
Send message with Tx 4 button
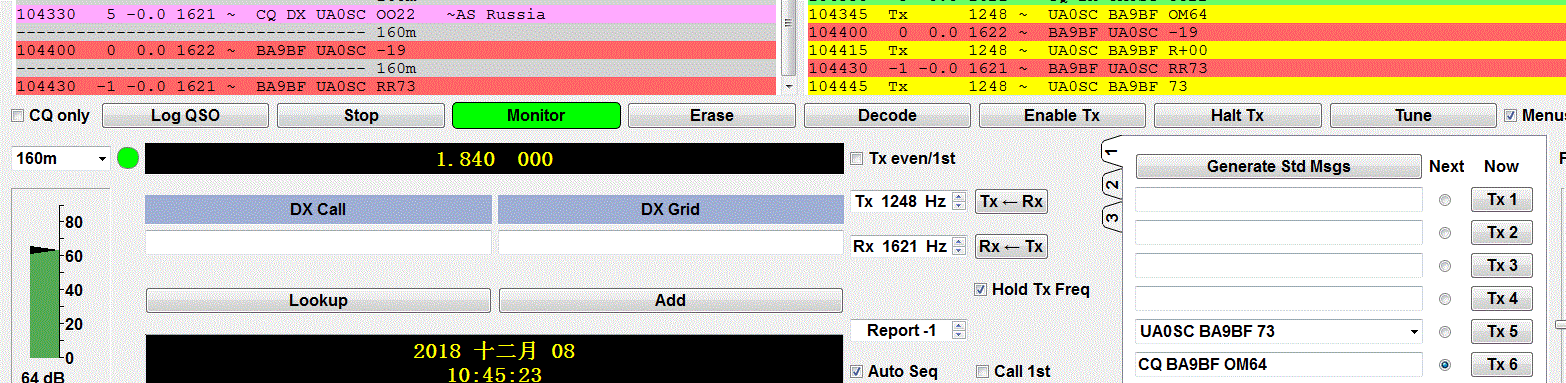coord(1501,299)
